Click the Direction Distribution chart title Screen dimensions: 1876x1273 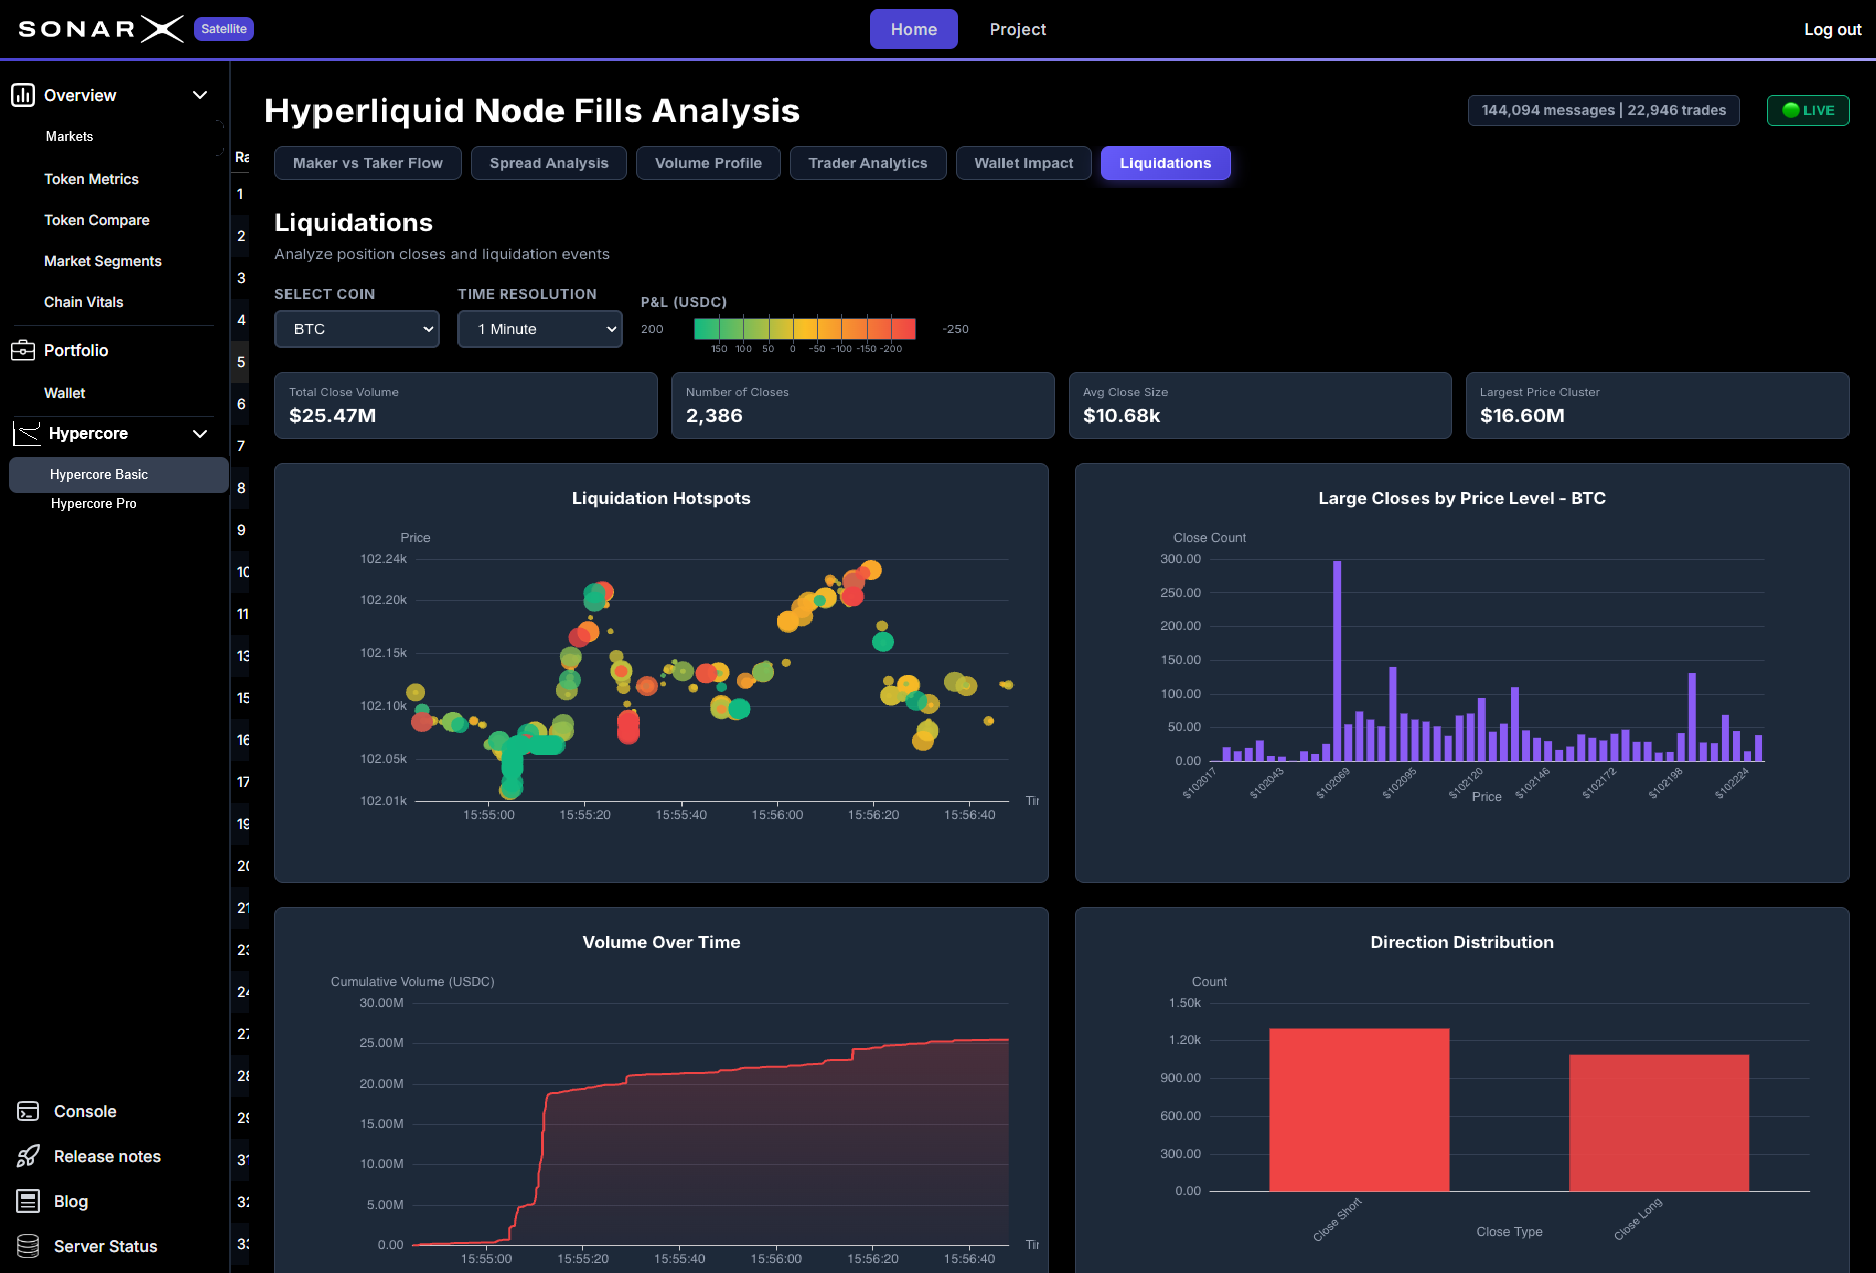[1462, 942]
